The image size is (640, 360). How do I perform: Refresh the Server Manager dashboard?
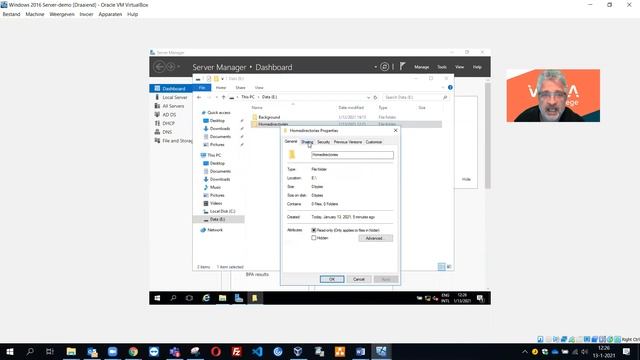coord(384,67)
